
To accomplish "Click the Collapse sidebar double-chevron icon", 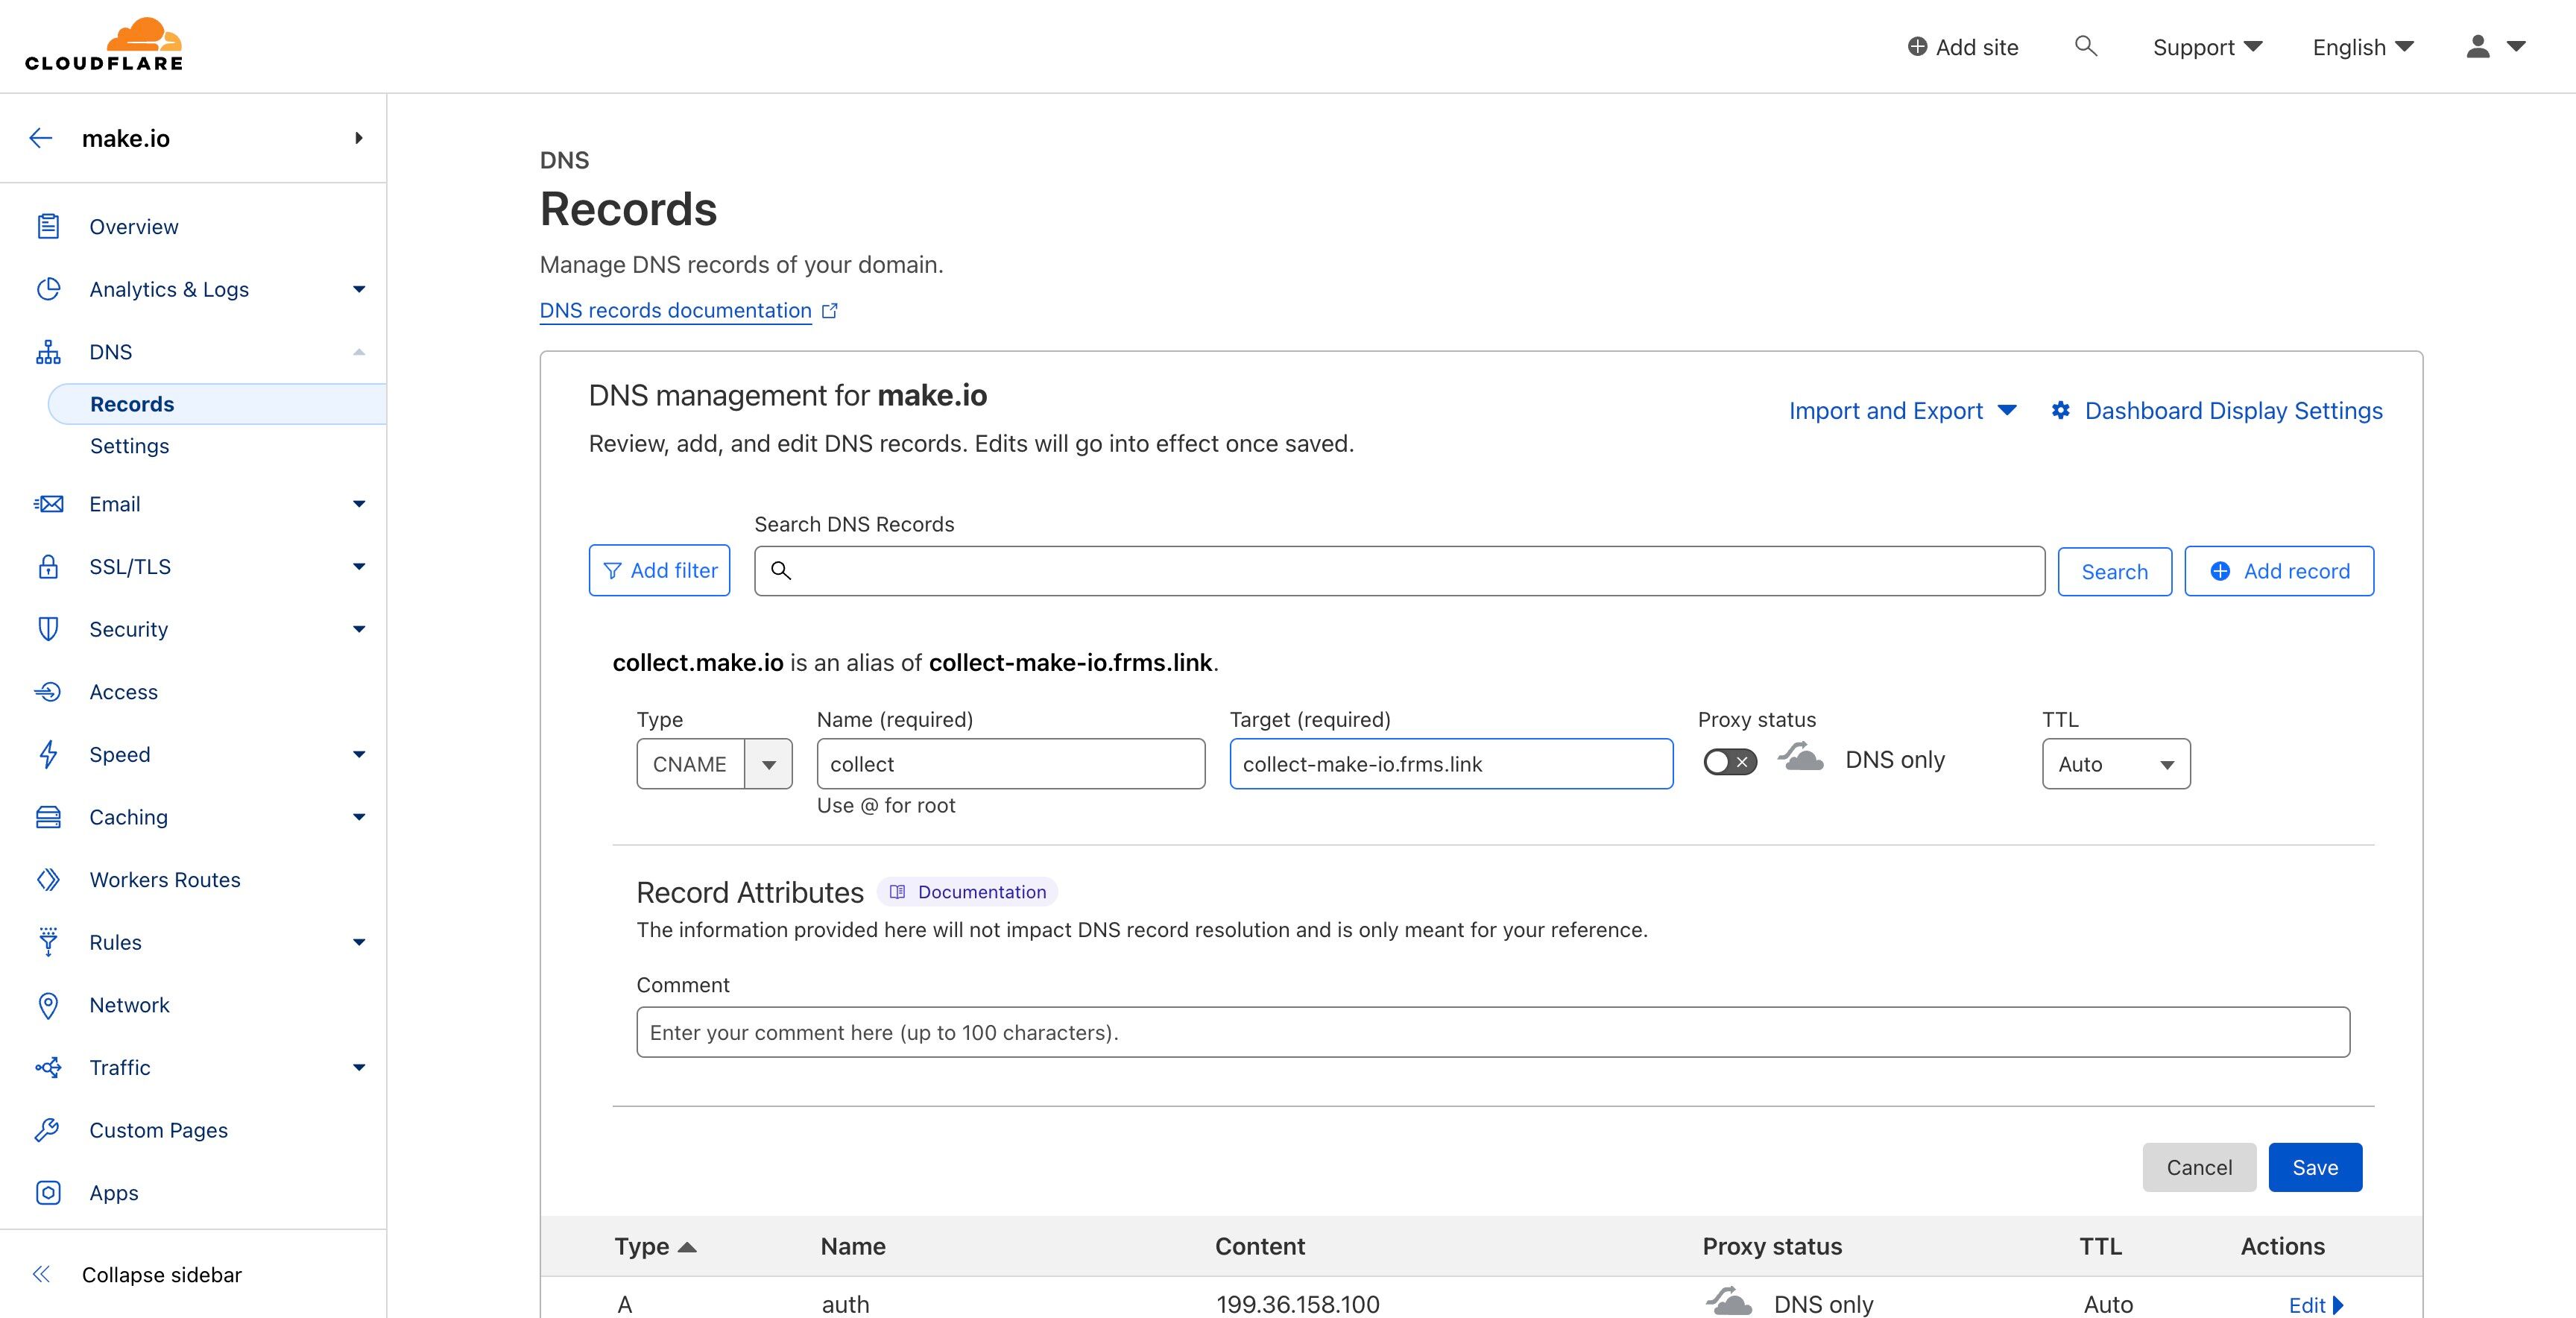I will (41, 1274).
